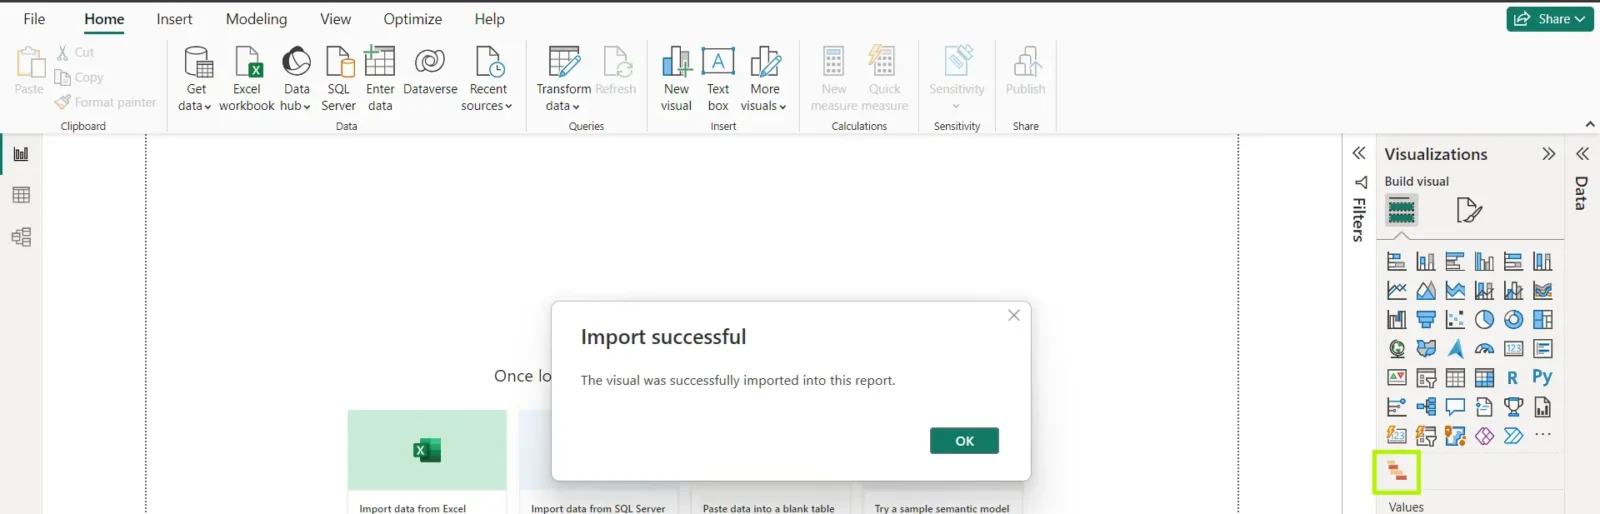Select the Power Apps visual
This screenshot has height=514, width=1600.
click(x=1484, y=436)
